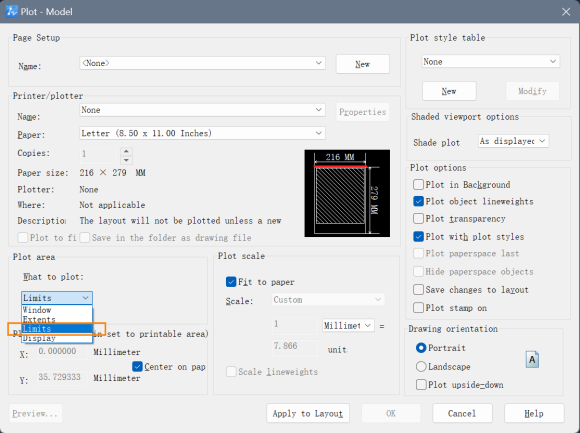Increase copies with the up spinner arrow

pos(127,151)
